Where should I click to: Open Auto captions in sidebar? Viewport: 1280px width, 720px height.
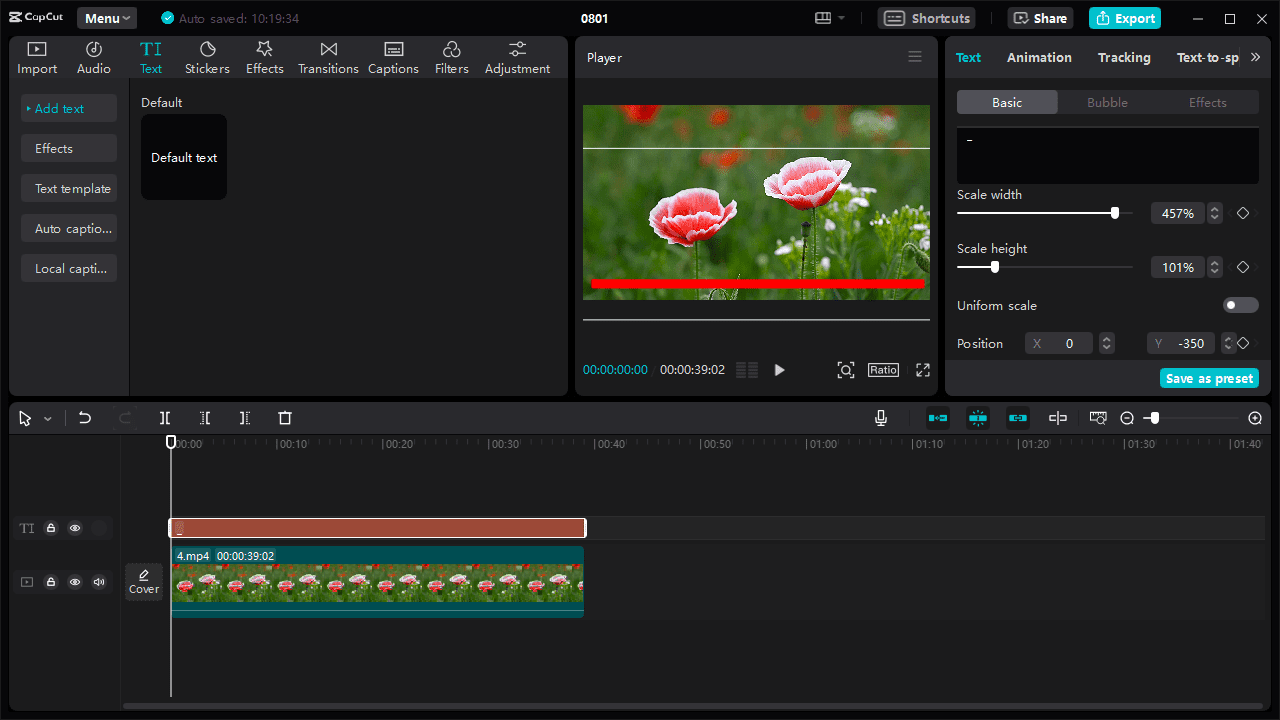69,228
